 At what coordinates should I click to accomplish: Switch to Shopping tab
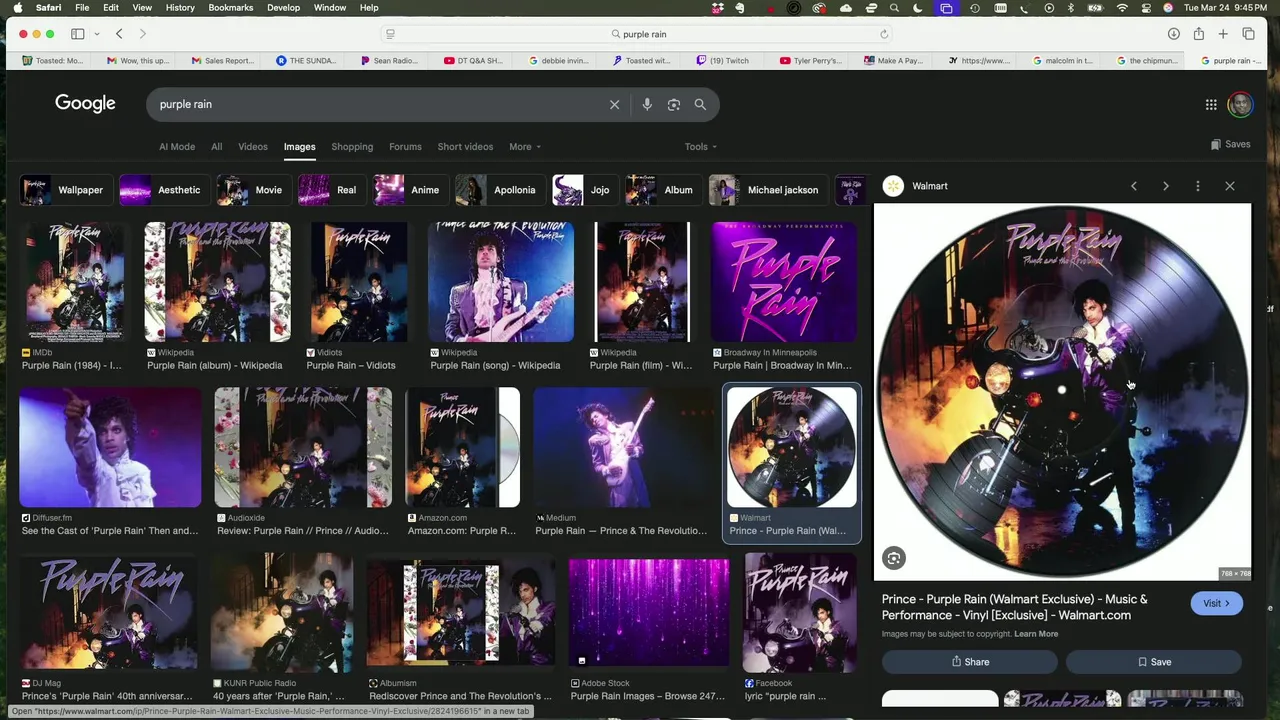(x=352, y=147)
